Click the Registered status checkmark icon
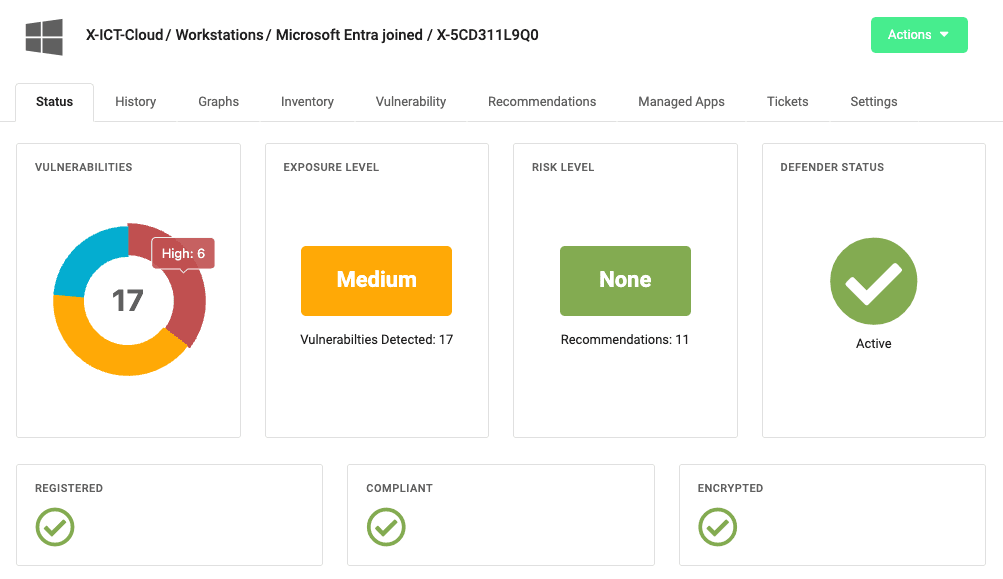This screenshot has width=1003, height=579. pos(55,527)
